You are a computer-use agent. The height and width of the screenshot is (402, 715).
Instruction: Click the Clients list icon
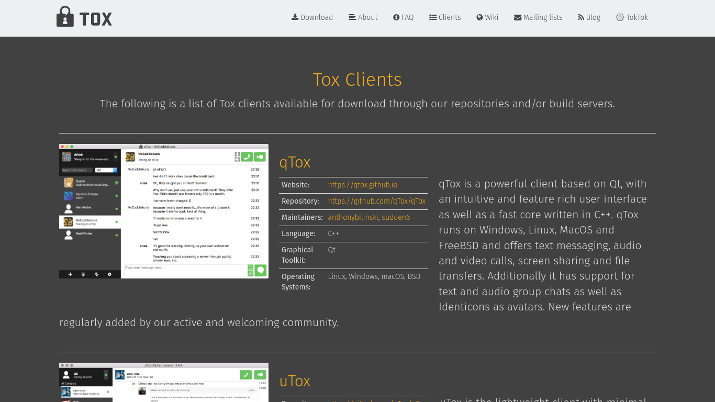[x=433, y=17]
